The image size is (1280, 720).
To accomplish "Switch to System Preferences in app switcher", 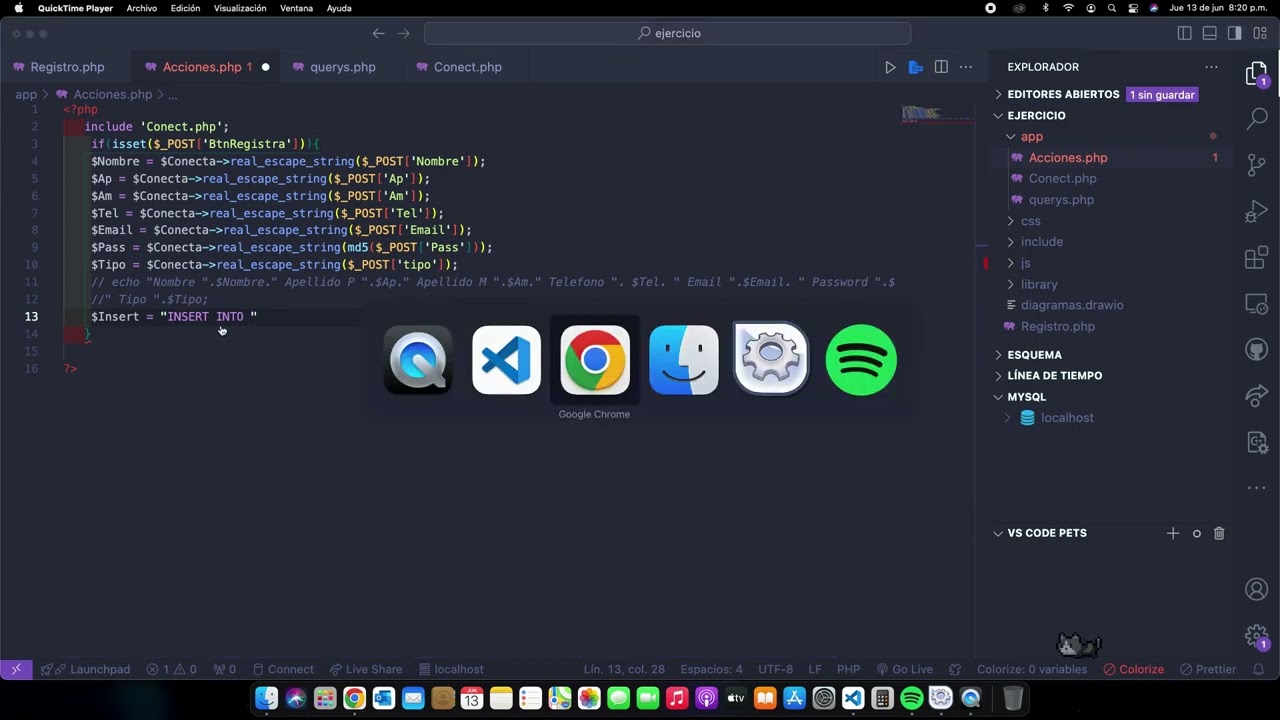I will pos(771,360).
